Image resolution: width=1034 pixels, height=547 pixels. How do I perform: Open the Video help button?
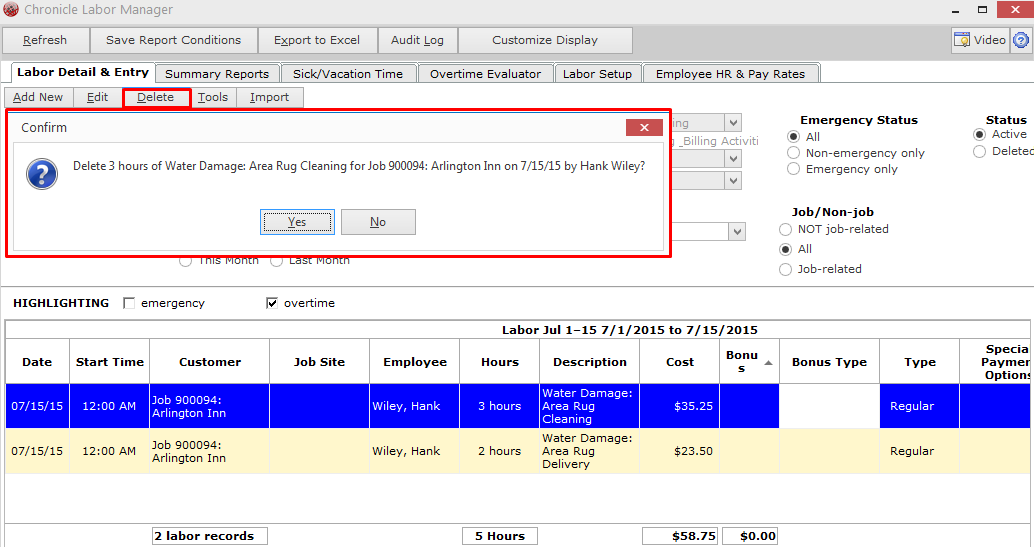pyautogui.click(x=980, y=40)
